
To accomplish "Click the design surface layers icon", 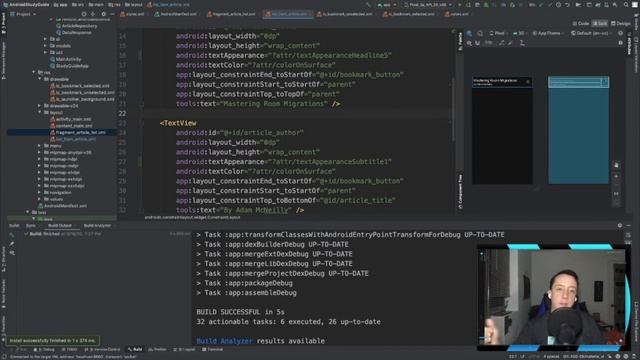I will (469, 33).
